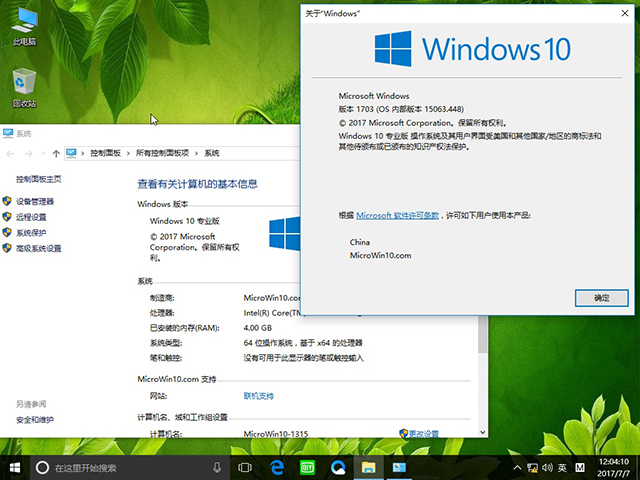The height and width of the screenshot is (480, 640).
Task: Click the Cortana circle icon
Action: click(42, 468)
